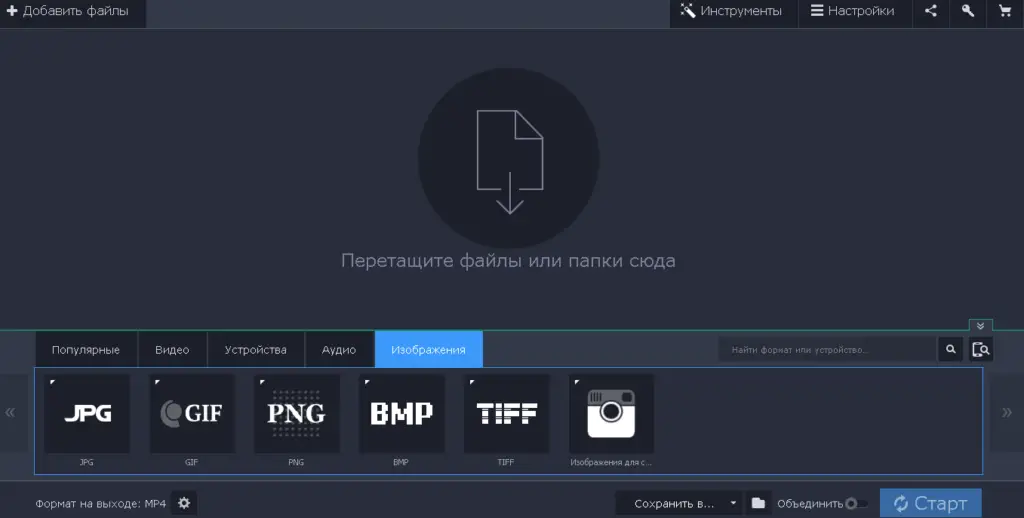
Task: Open output format gear settings
Action: [x=184, y=503]
